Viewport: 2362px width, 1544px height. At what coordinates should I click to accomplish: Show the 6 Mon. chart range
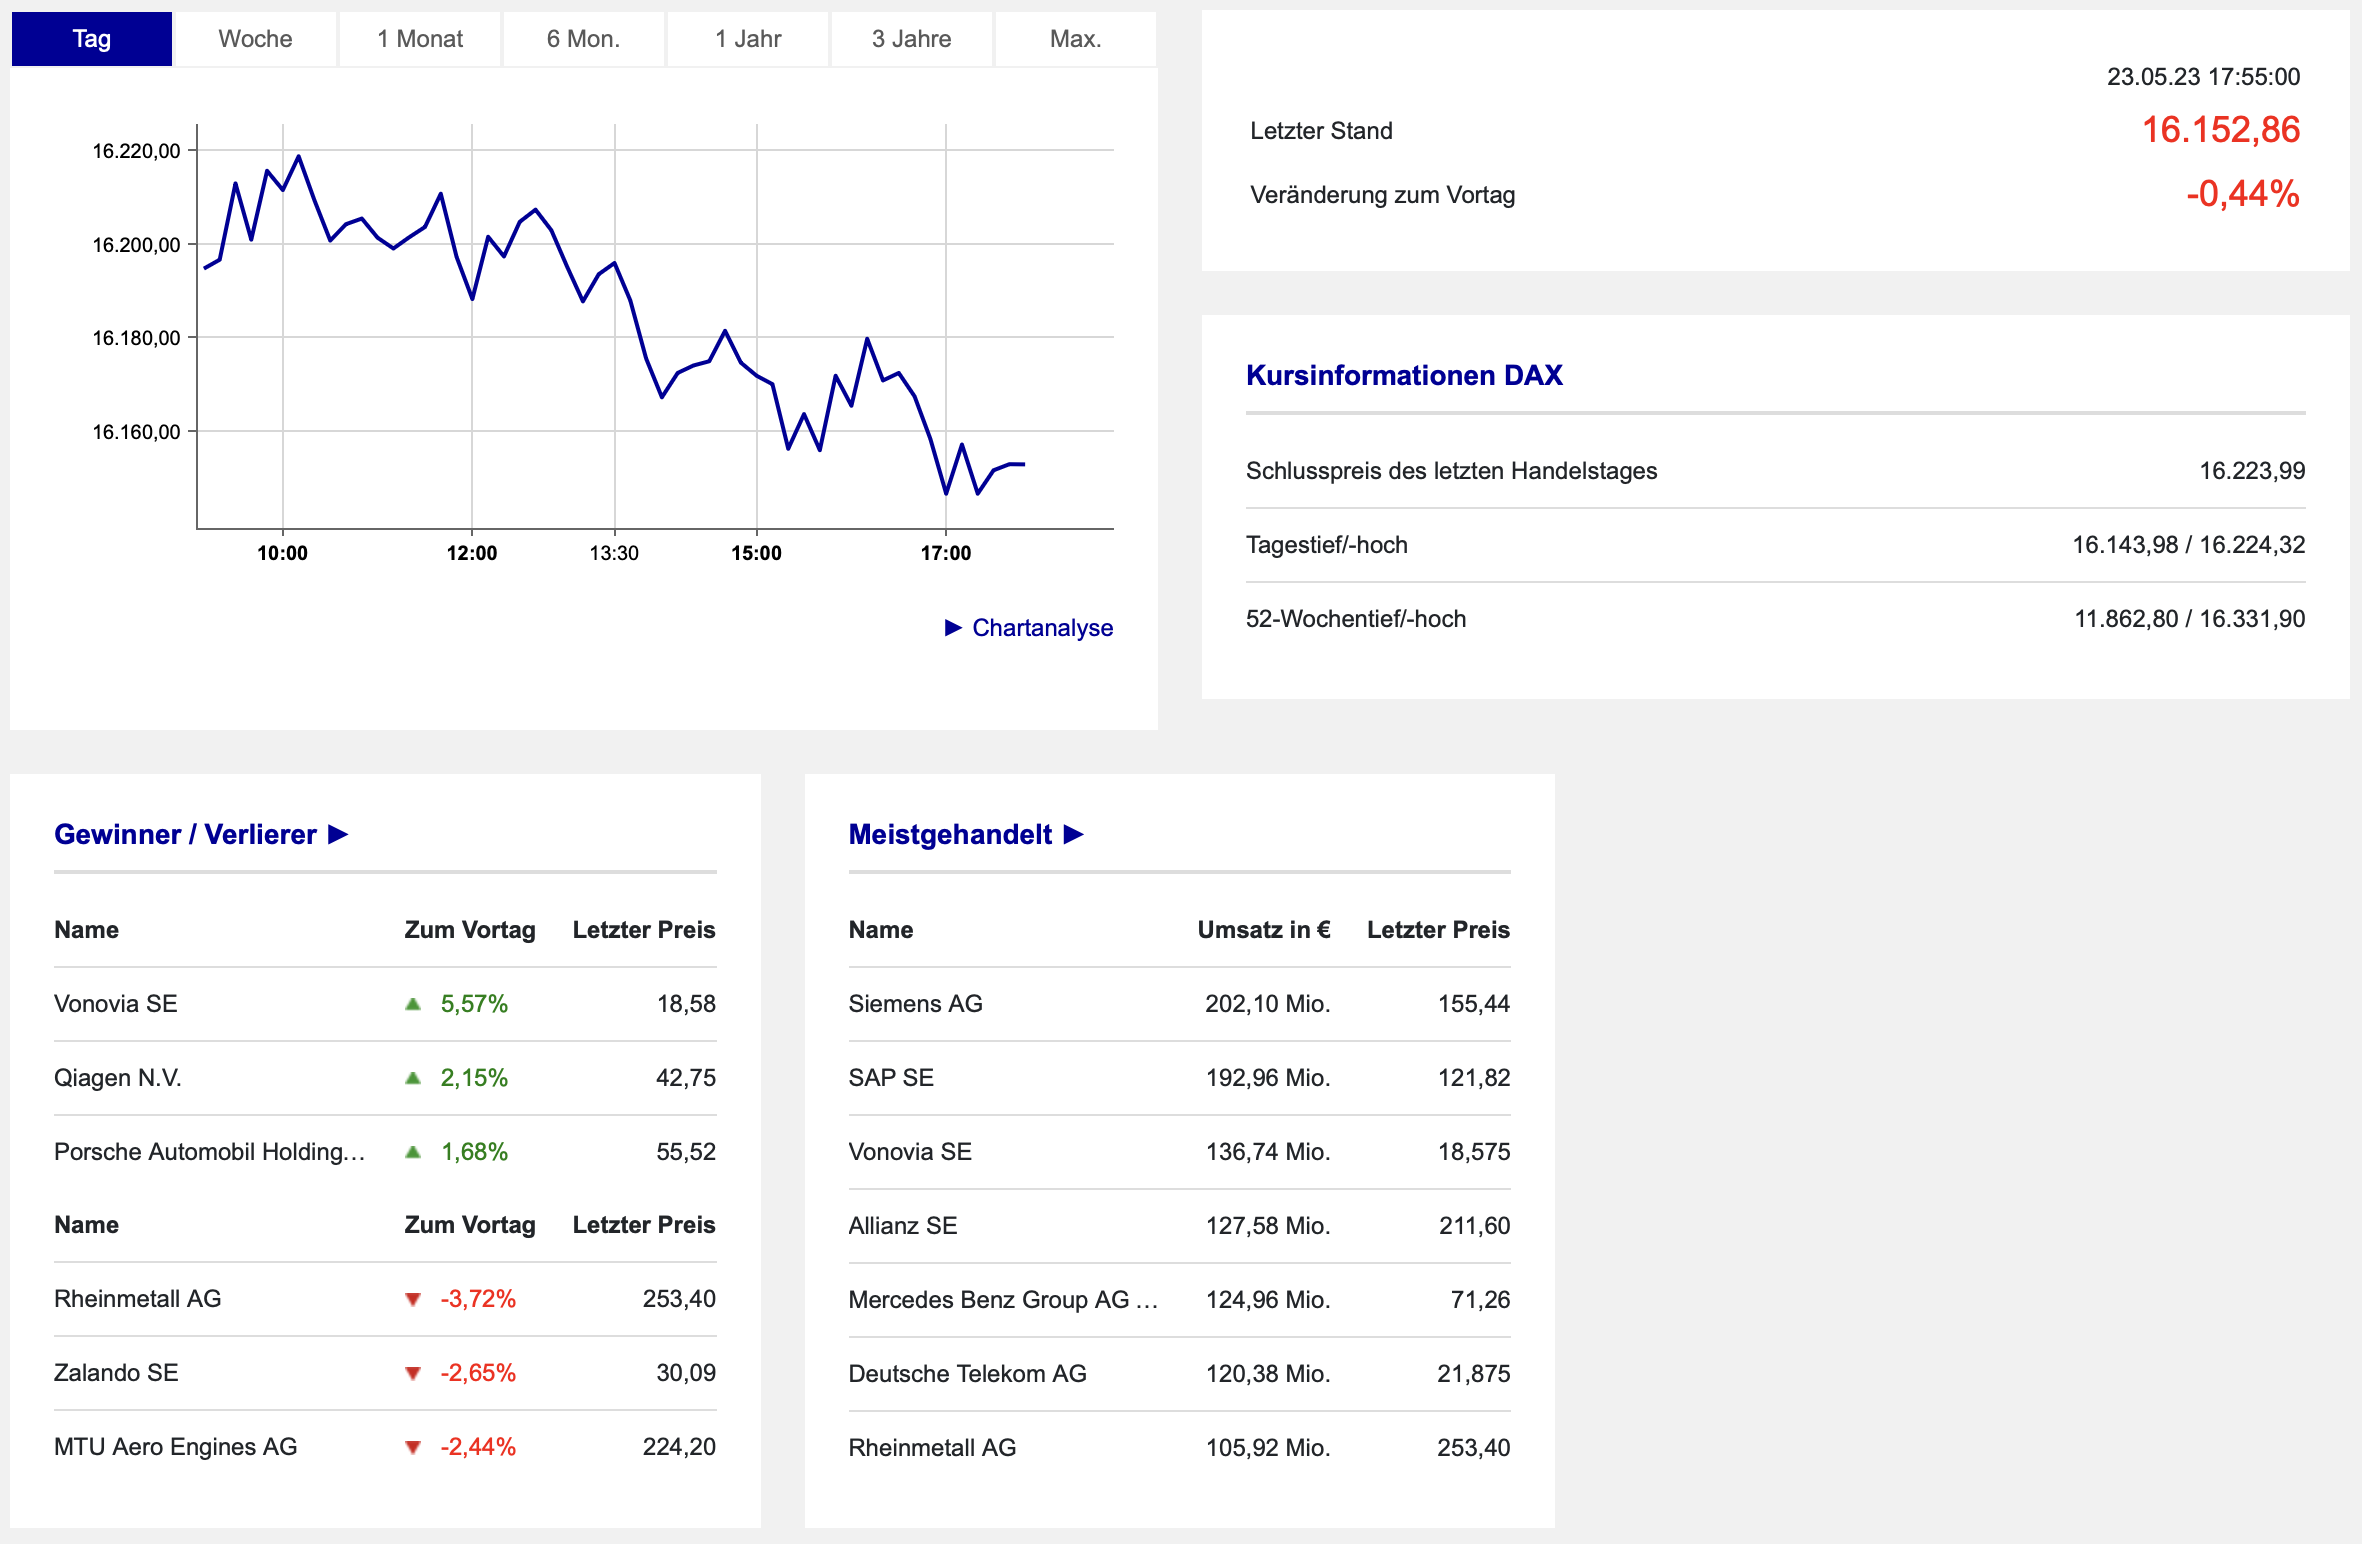coord(584,39)
